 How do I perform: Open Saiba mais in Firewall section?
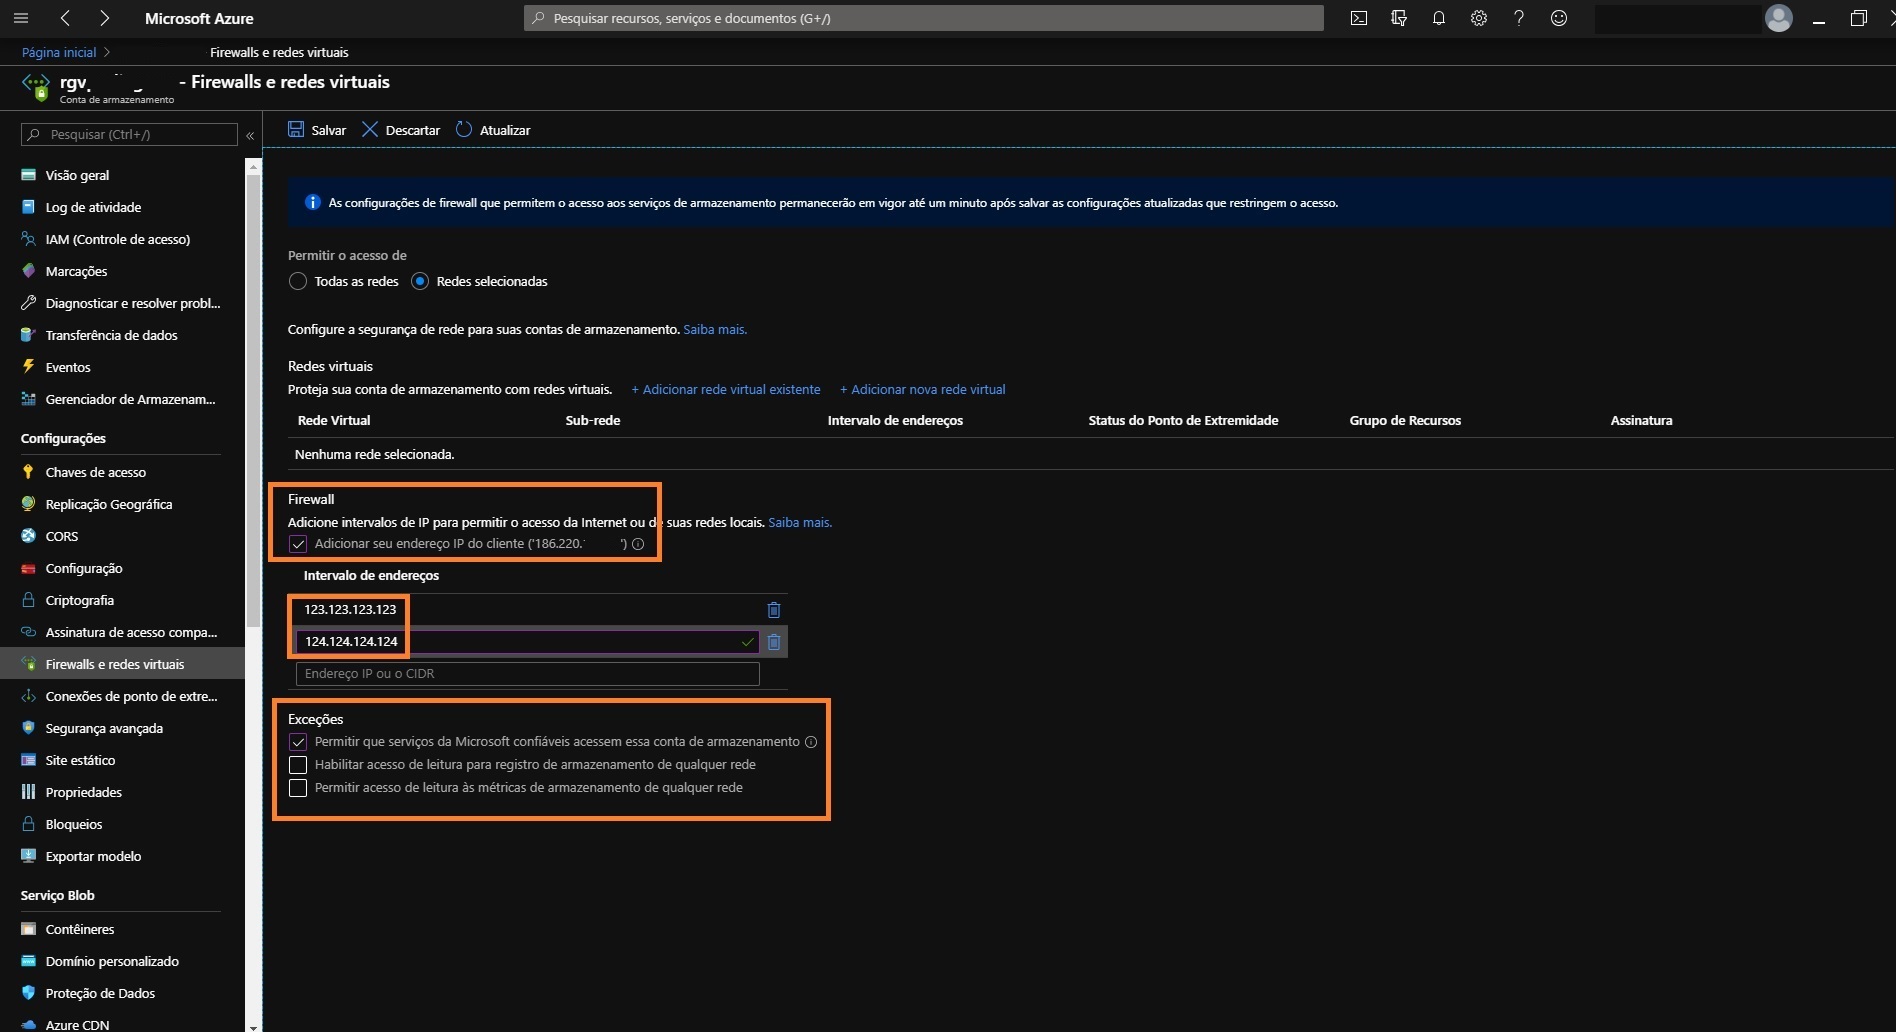[x=800, y=522]
